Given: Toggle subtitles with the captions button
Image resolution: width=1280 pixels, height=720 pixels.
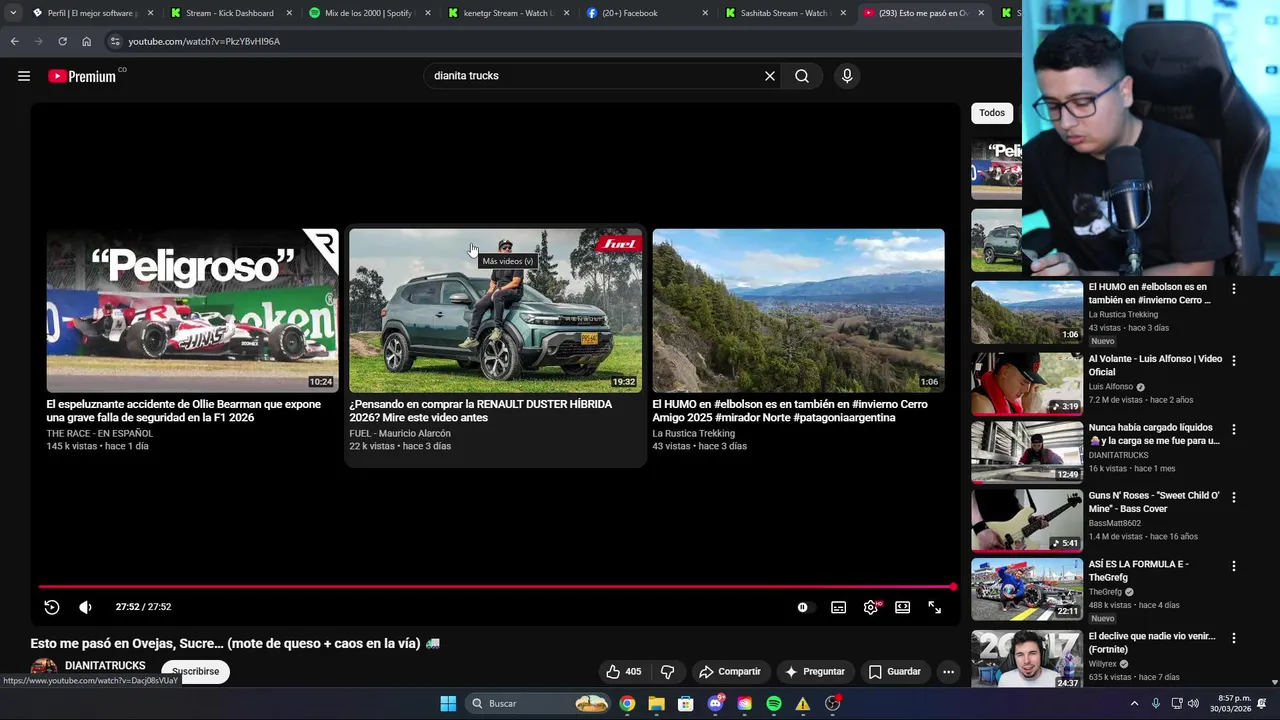Looking at the screenshot, I should tap(838, 607).
